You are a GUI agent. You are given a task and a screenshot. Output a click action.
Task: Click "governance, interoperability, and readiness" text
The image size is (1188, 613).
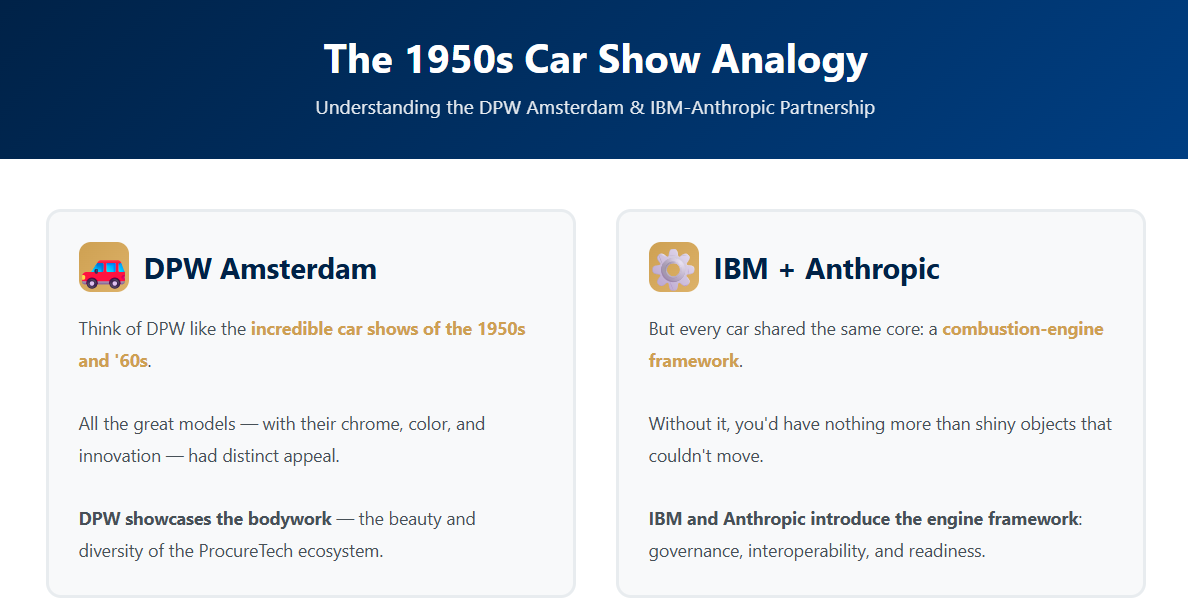click(x=817, y=551)
